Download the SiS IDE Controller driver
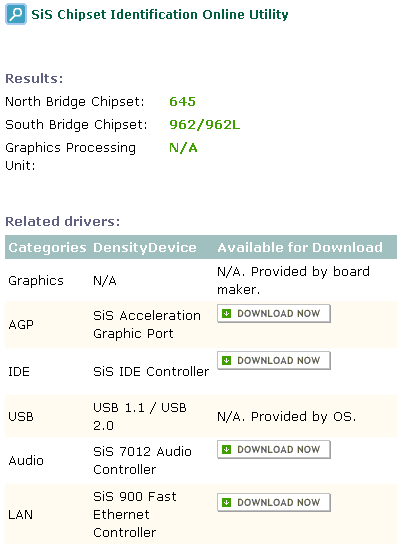The width and height of the screenshot is (403, 549). click(273, 360)
